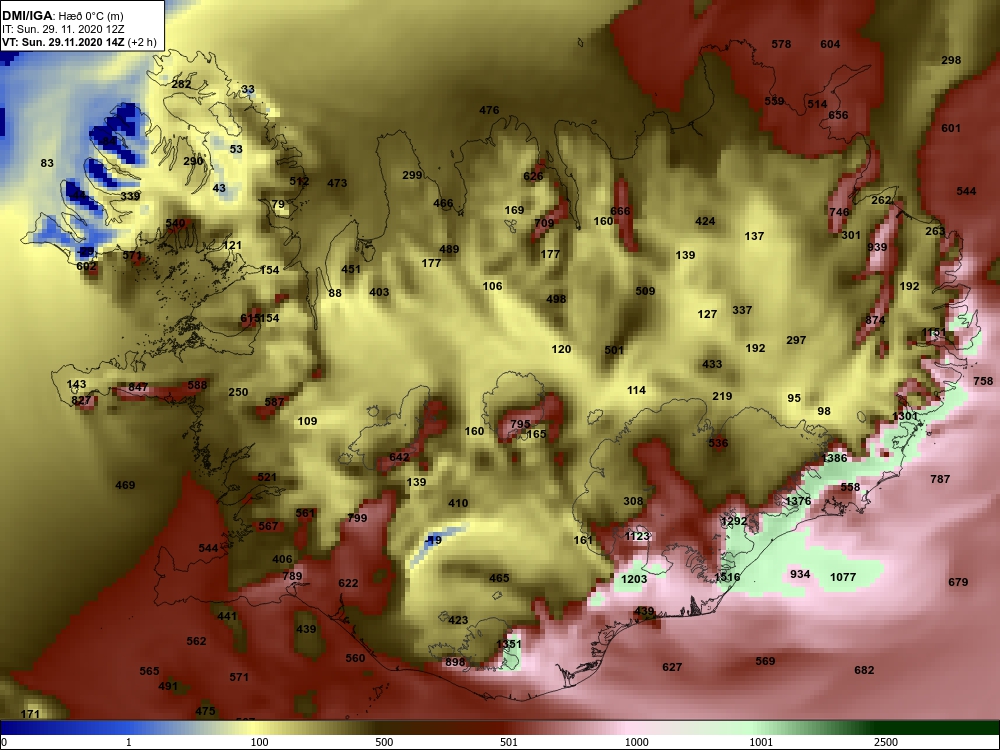Click the legend label '1000'
The width and height of the screenshot is (1000, 750).
click(636, 742)
